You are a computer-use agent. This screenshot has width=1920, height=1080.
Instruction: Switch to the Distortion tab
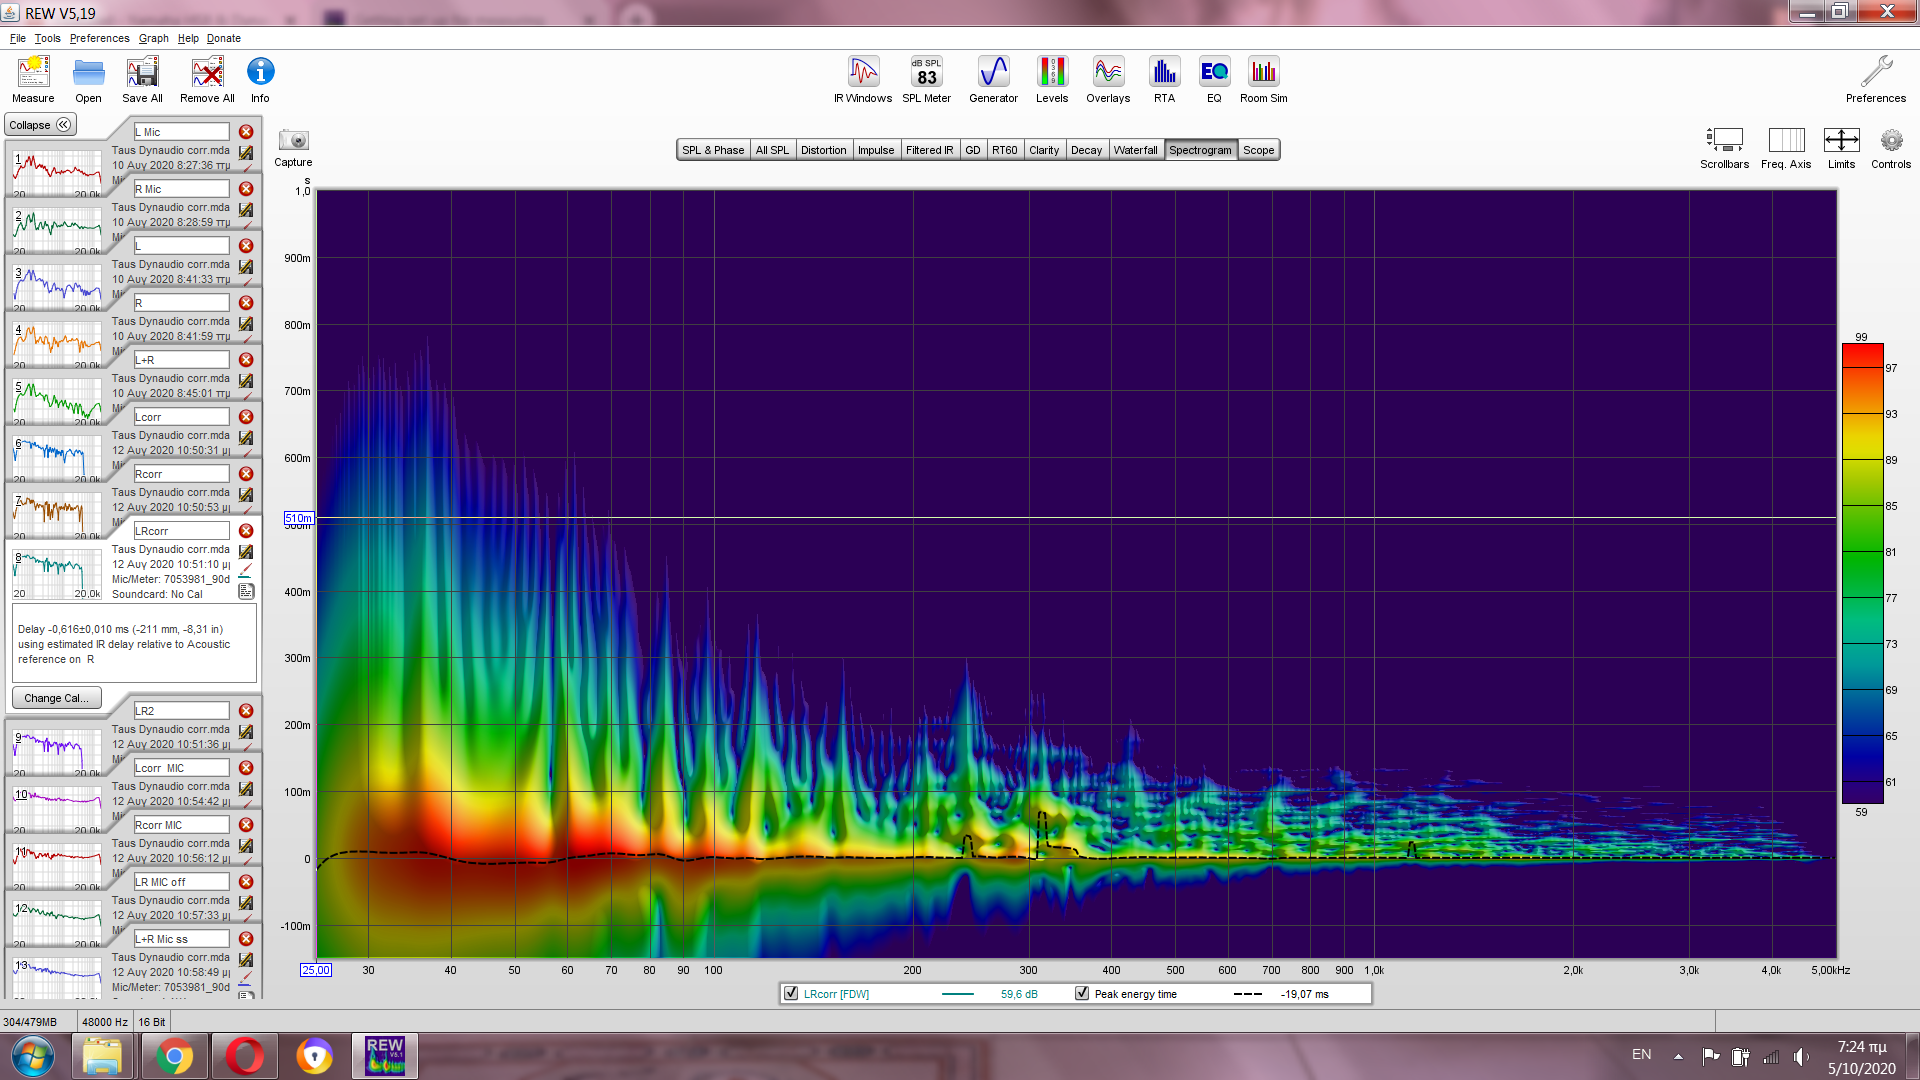(823, 150)
